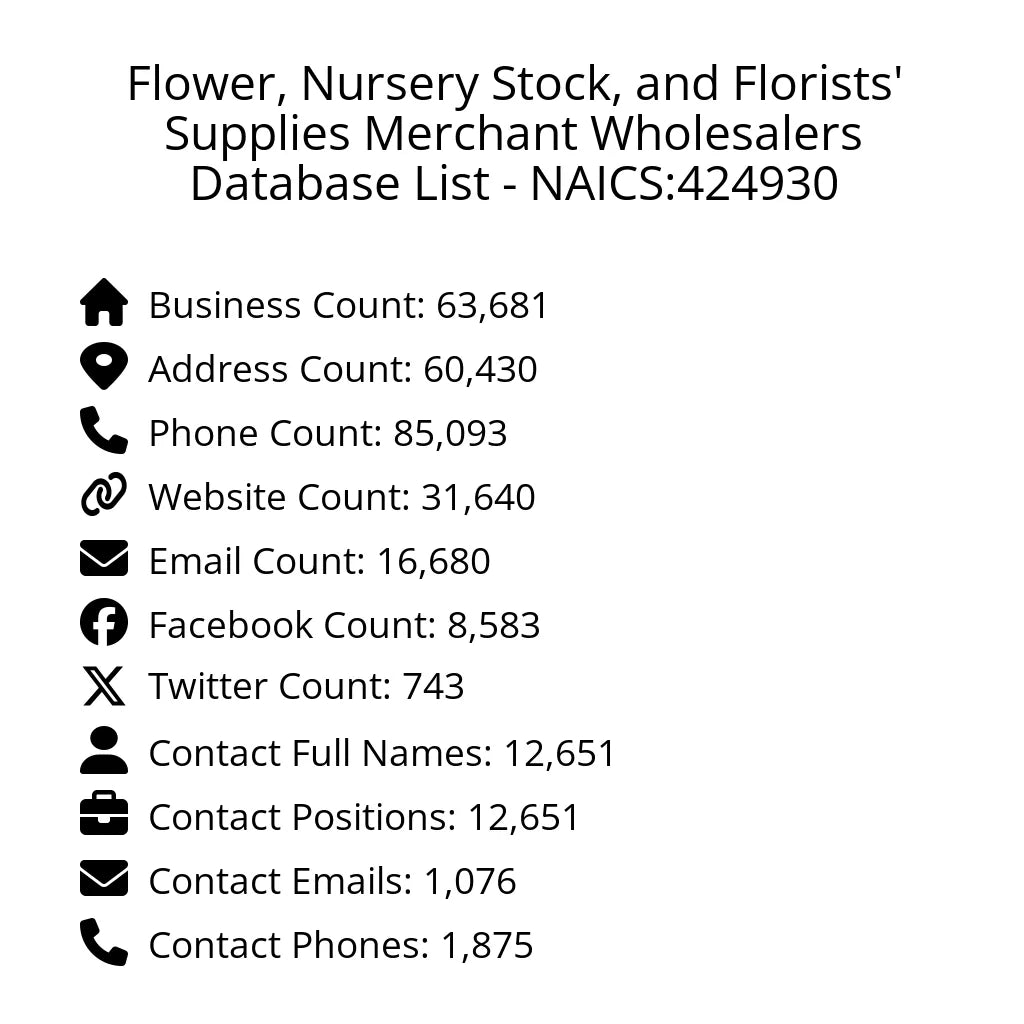Click the house icon beside Business Count
The image size is (1024, 1024).
(104, 303)
